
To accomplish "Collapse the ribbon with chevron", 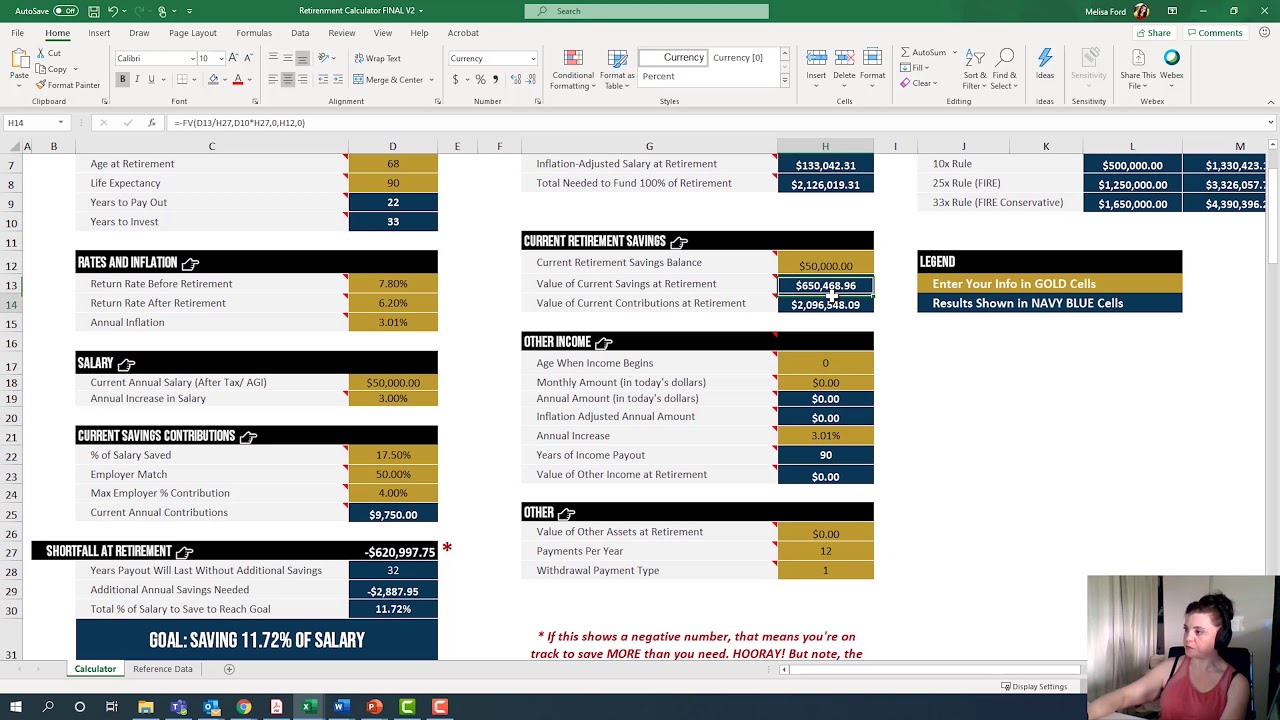I will (x=1269, y=101).
